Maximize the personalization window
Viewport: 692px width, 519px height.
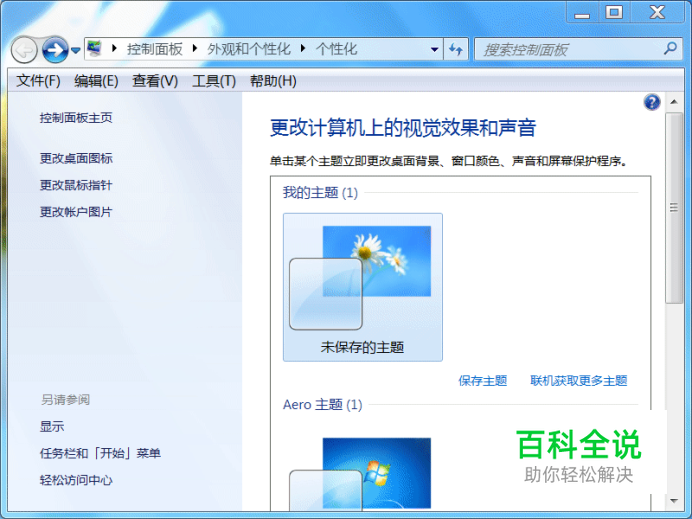(x=614, y=12)
